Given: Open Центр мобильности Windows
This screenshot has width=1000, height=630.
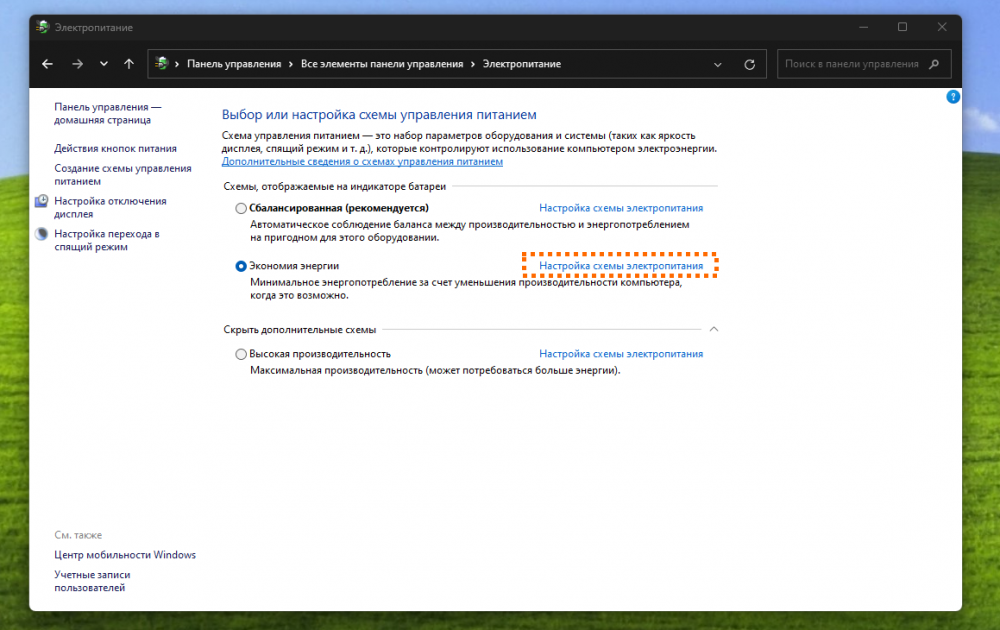Looking at the screenshot, I should coord(125,555).
